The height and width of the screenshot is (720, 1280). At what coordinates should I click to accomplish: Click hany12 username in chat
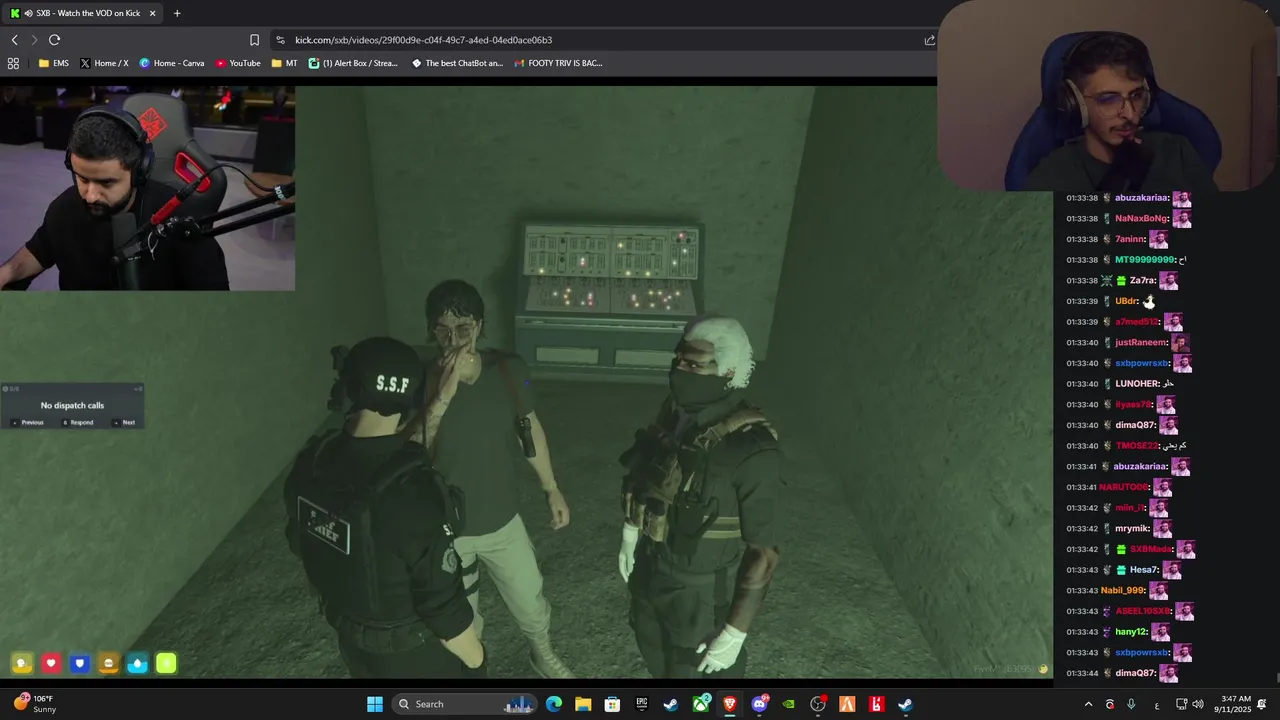[1132, 632]
